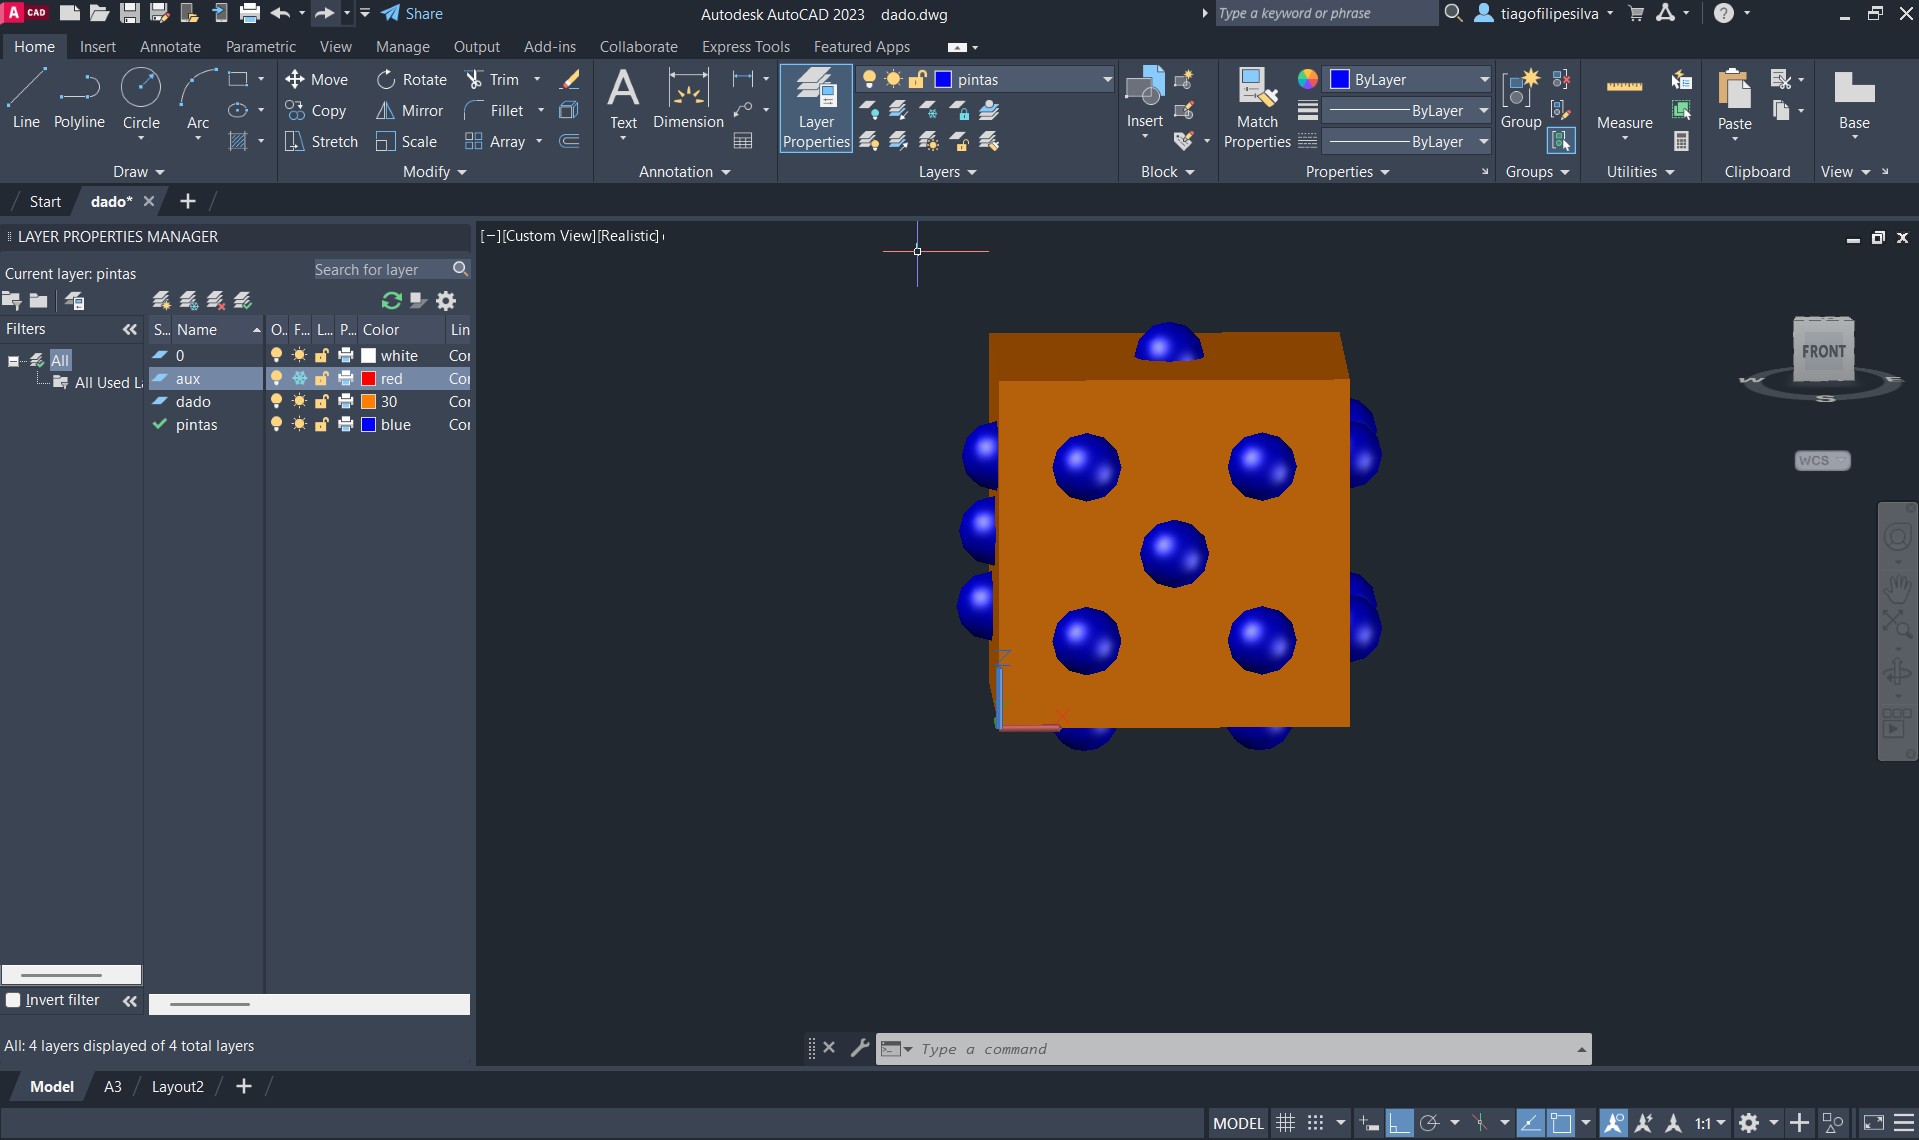The image size is (1919, 1140).
Task: Enable the Invert filter checkbox
Action: point(14,1000)
